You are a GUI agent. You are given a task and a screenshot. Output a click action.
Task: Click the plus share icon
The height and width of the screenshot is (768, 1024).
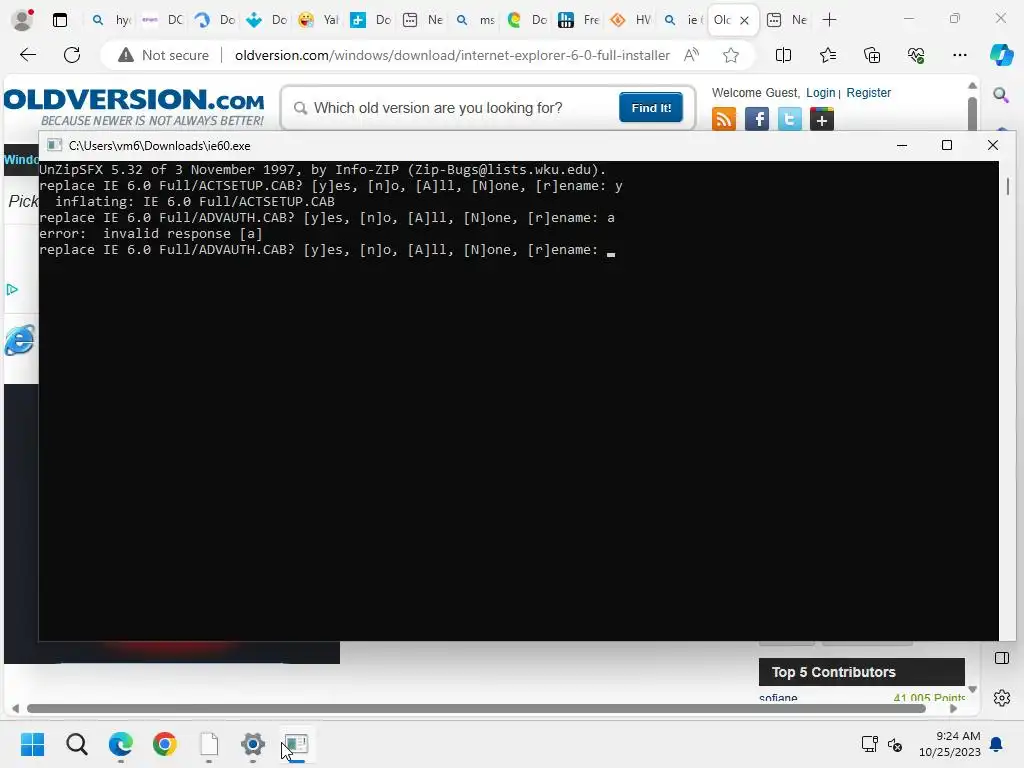point(822,119)
